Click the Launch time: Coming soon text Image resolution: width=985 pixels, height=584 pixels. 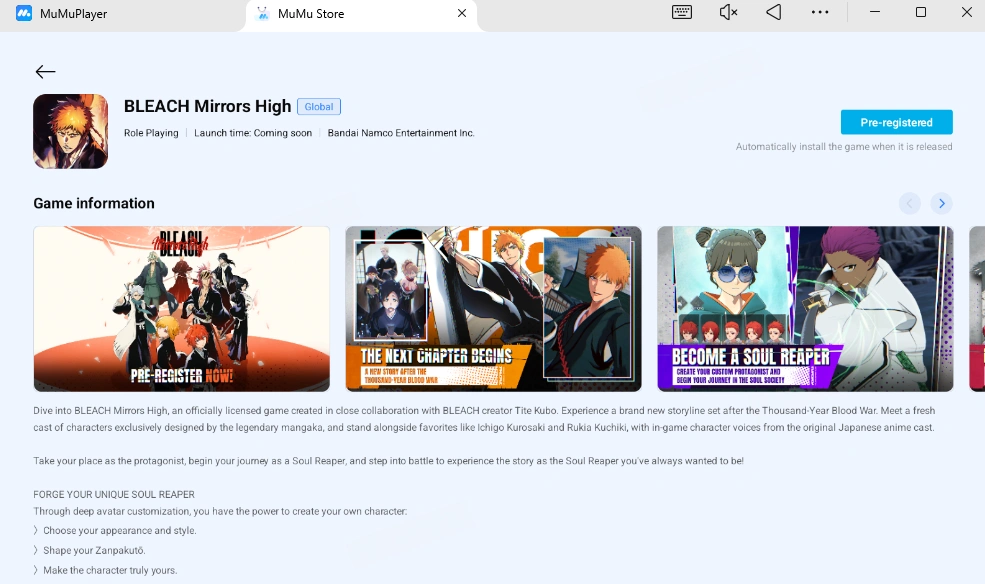point(253,133)
